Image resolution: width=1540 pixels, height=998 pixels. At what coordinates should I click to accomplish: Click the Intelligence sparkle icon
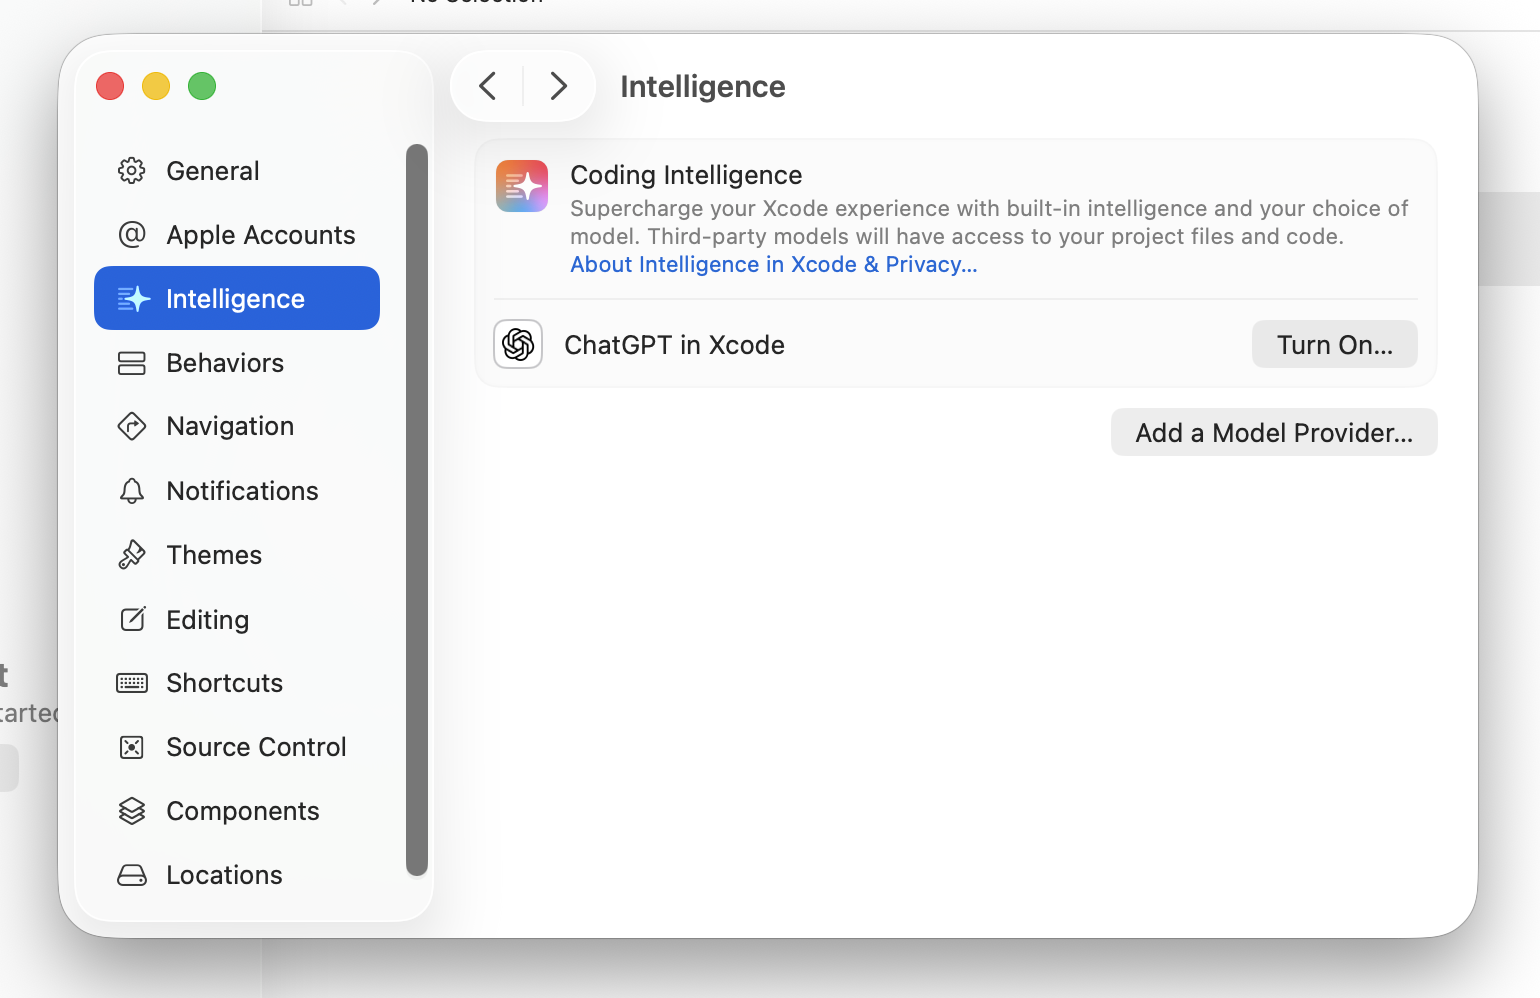(133, 297)
